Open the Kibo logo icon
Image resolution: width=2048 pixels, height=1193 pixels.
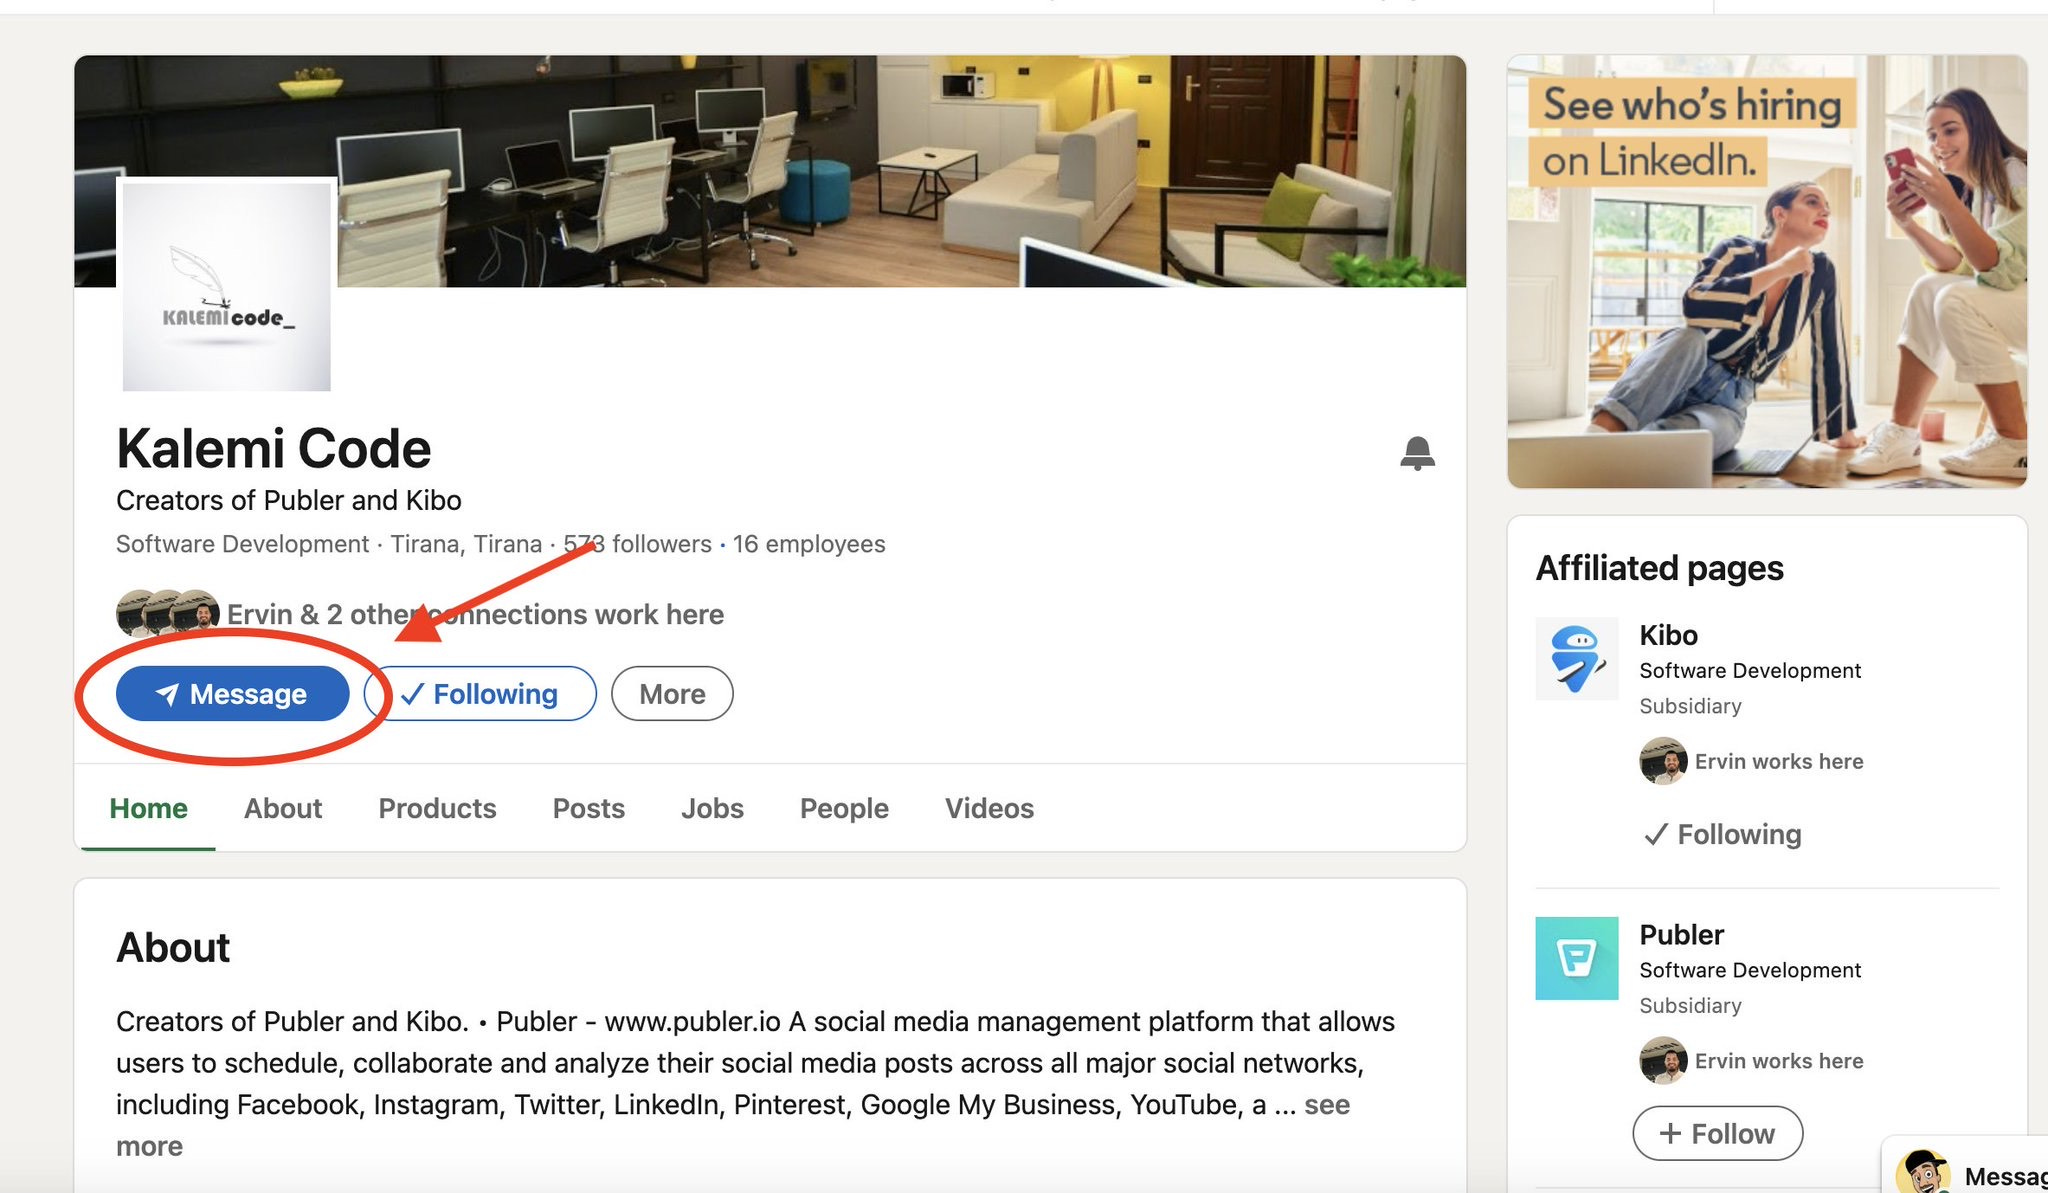tap(1576, 658)
